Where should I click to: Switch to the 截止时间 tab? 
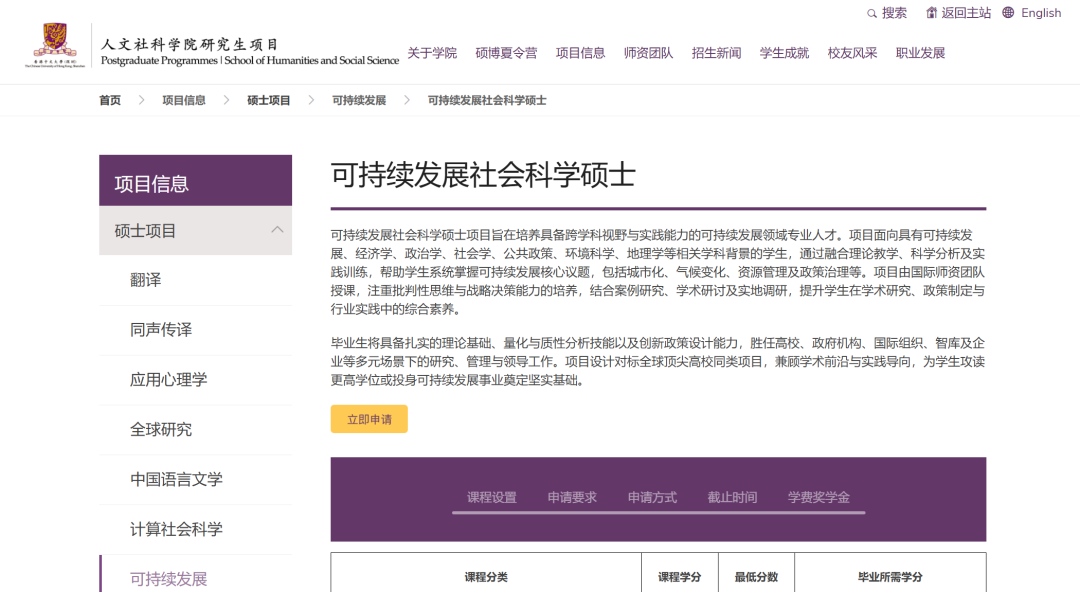point(731,496)
